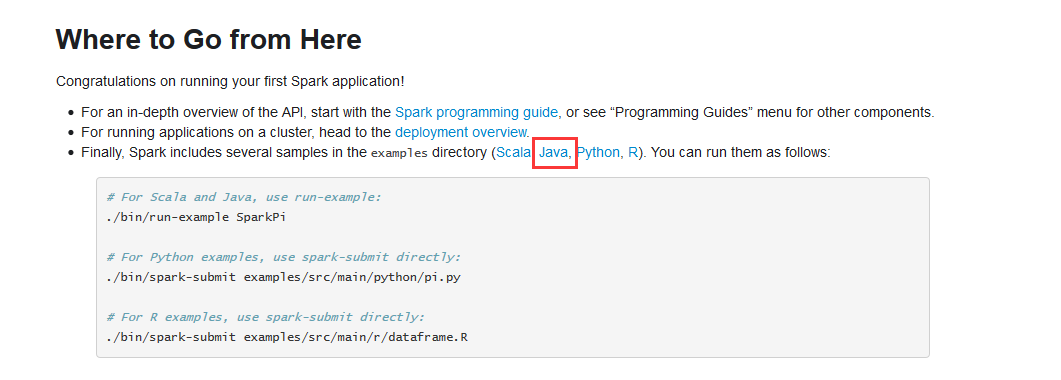Image resolution: width=1061 pixels, height=380 pixels.
Task: Open the Python examples link
Action: tap(597, 153)
